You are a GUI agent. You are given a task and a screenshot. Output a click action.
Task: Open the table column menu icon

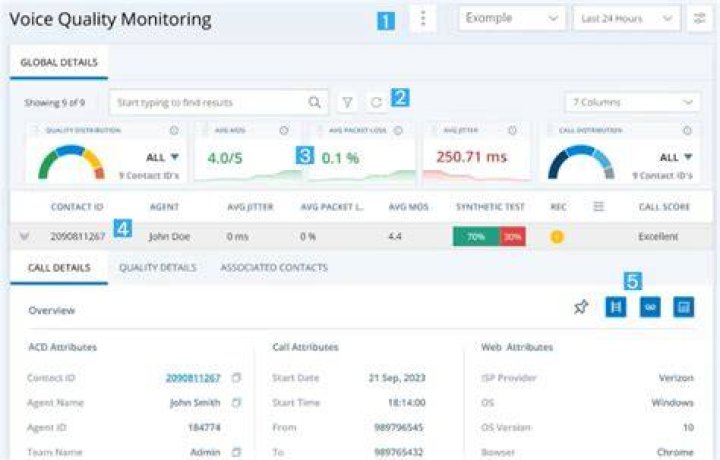pos(598,207)
